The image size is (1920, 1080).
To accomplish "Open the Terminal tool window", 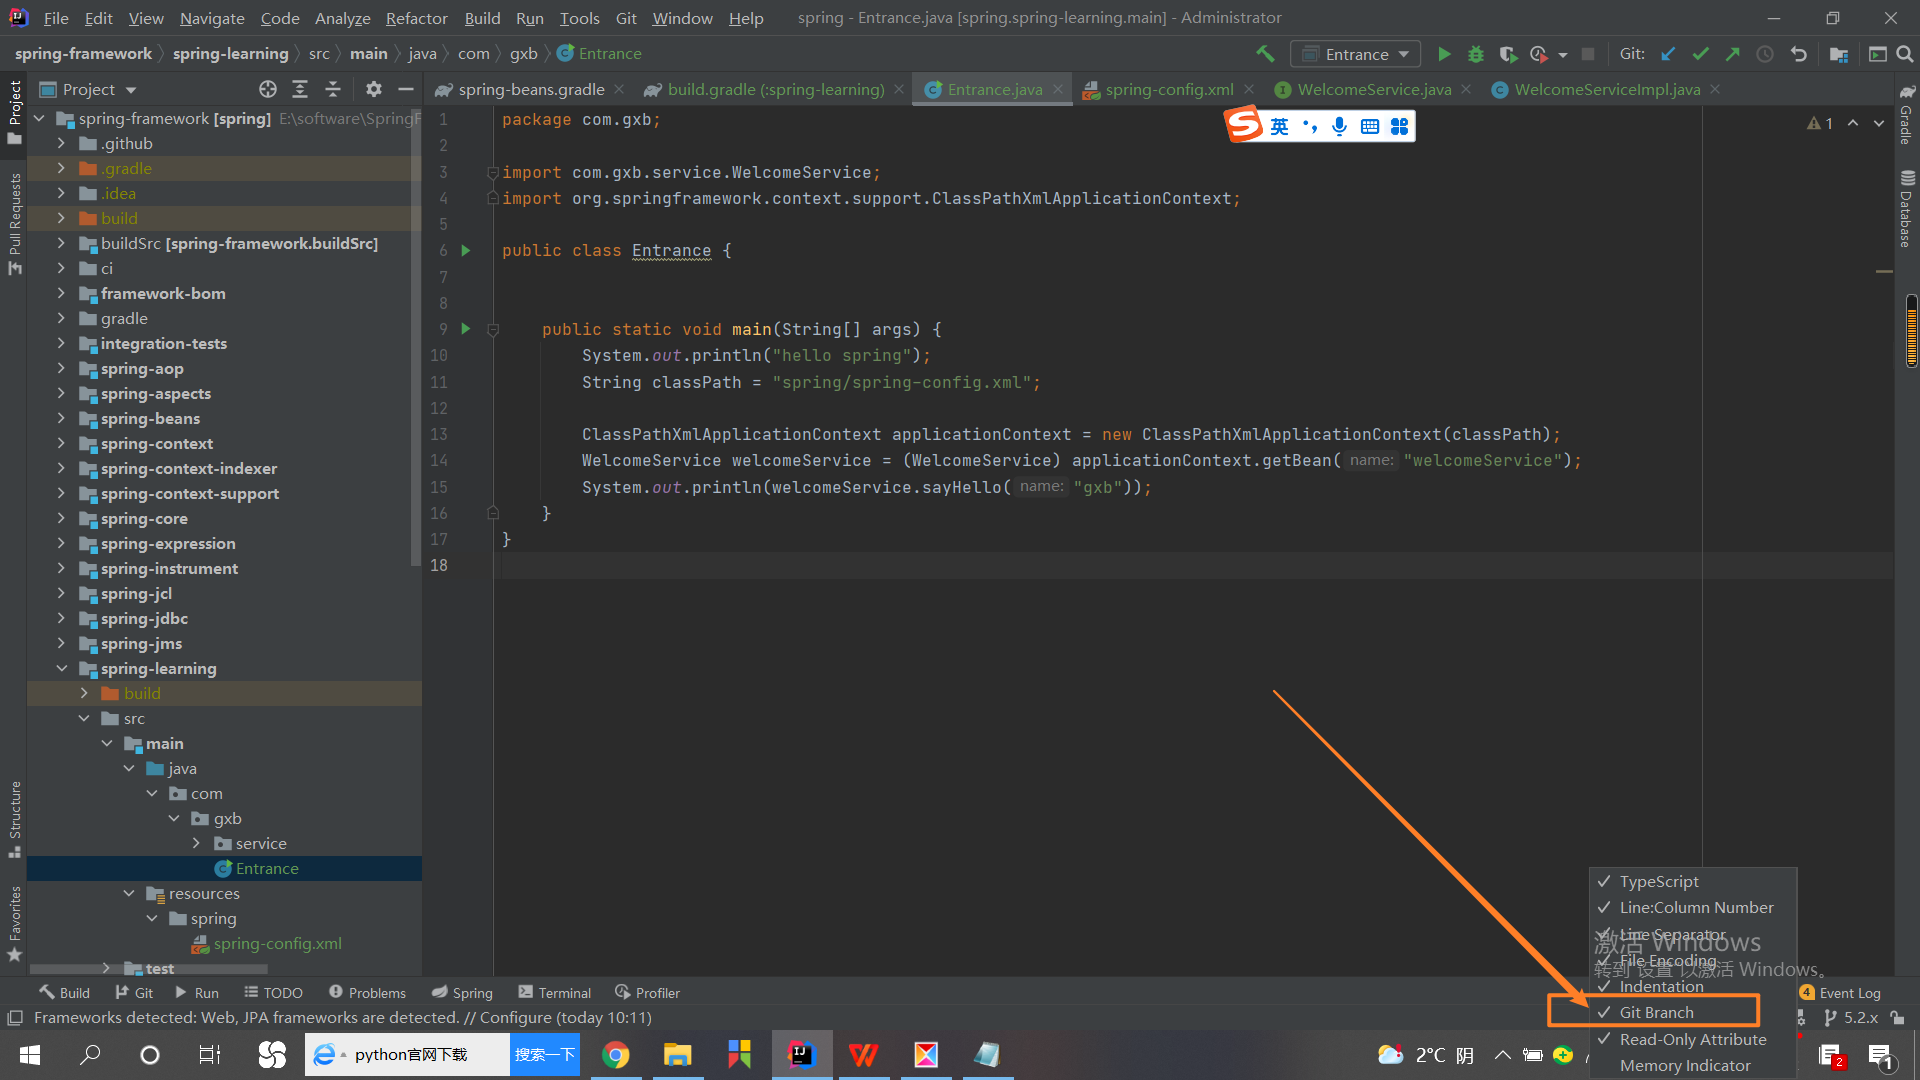I will (555, 993).
